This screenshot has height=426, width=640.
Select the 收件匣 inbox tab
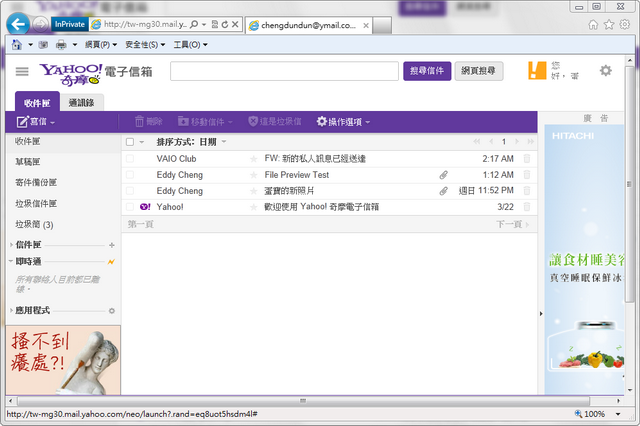tap(37, 102)
